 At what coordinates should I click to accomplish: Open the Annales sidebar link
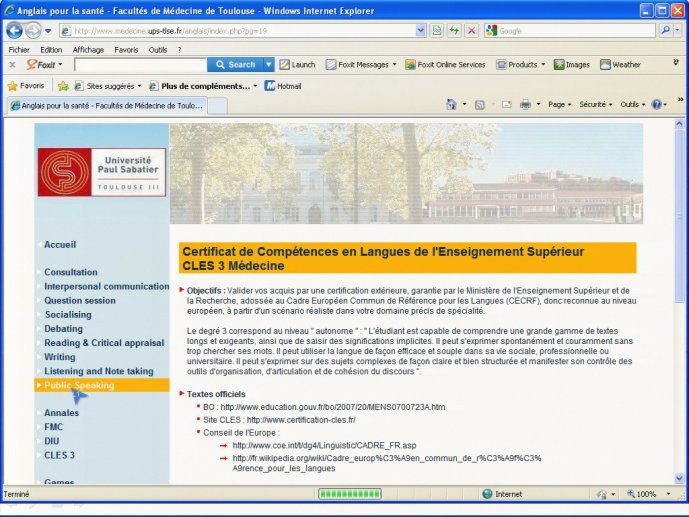pos(62,413)
